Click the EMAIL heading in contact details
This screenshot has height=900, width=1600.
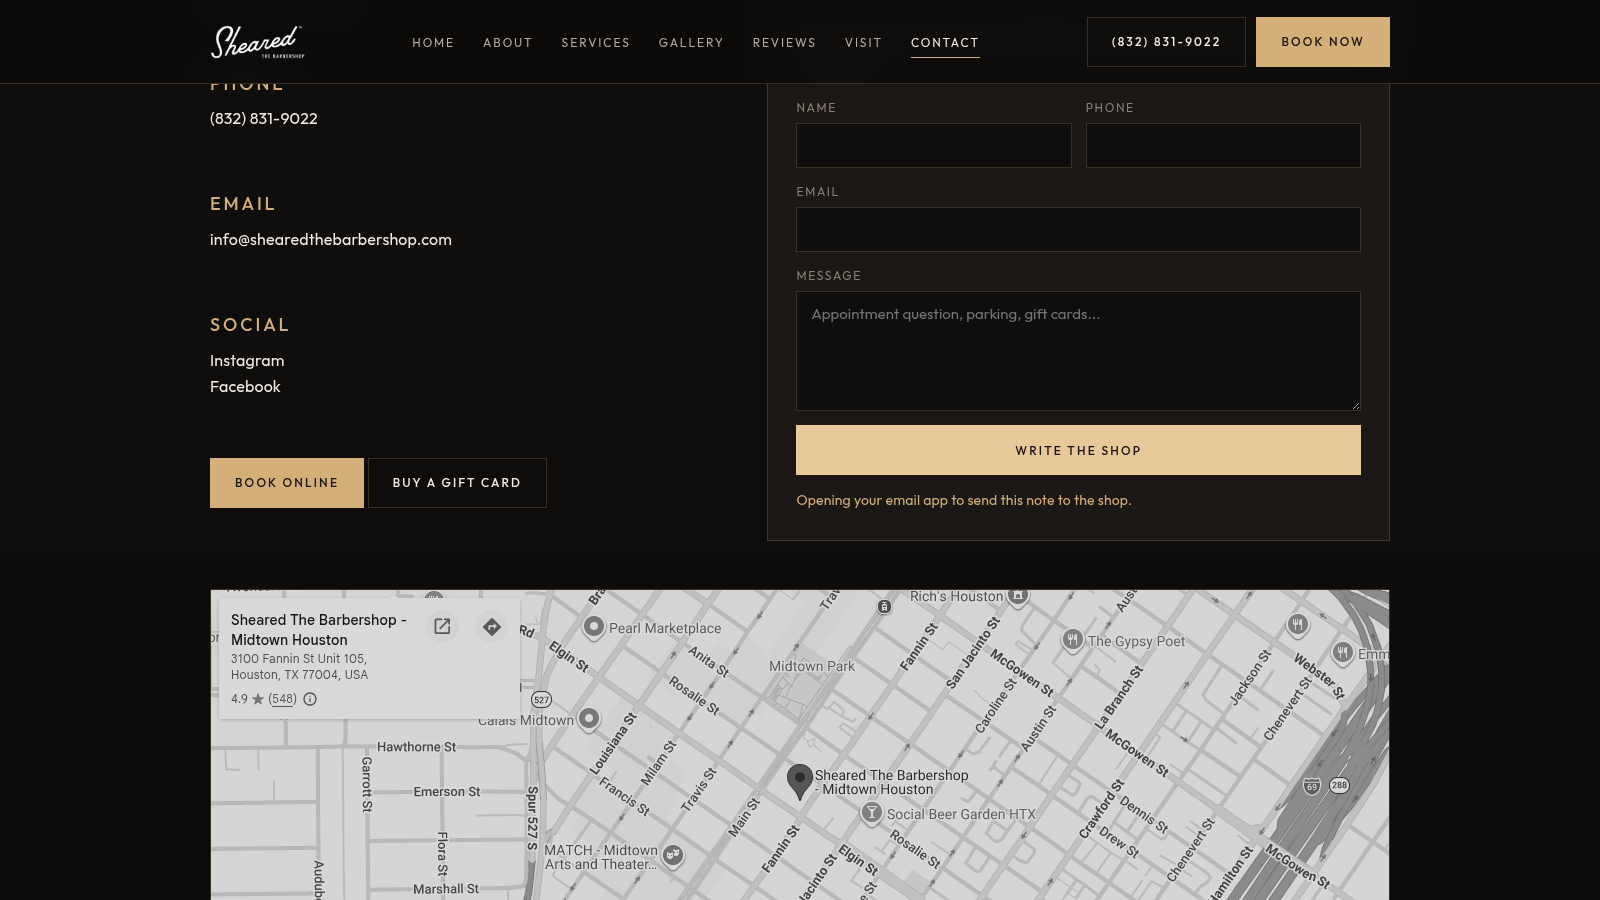coord(243,204)
